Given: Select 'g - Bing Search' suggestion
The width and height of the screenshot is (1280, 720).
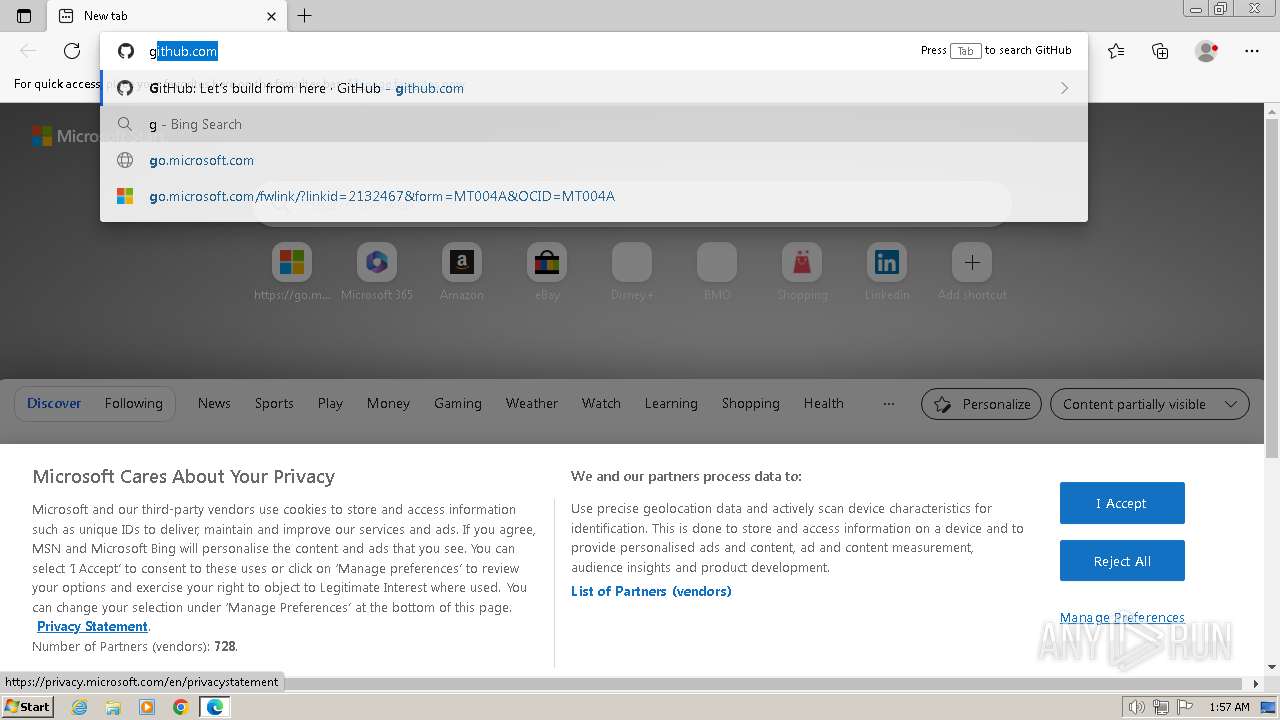Looking at the screenshot, I should tap(594, 124).
